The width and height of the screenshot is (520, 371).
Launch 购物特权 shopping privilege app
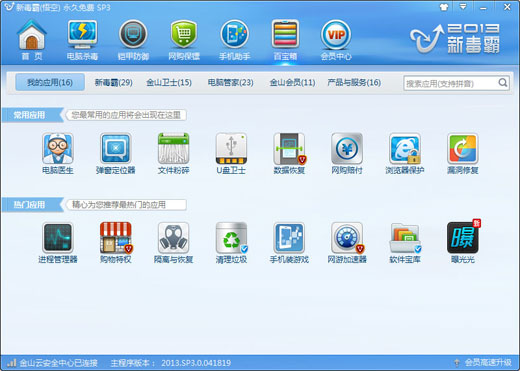click(116, 243)
